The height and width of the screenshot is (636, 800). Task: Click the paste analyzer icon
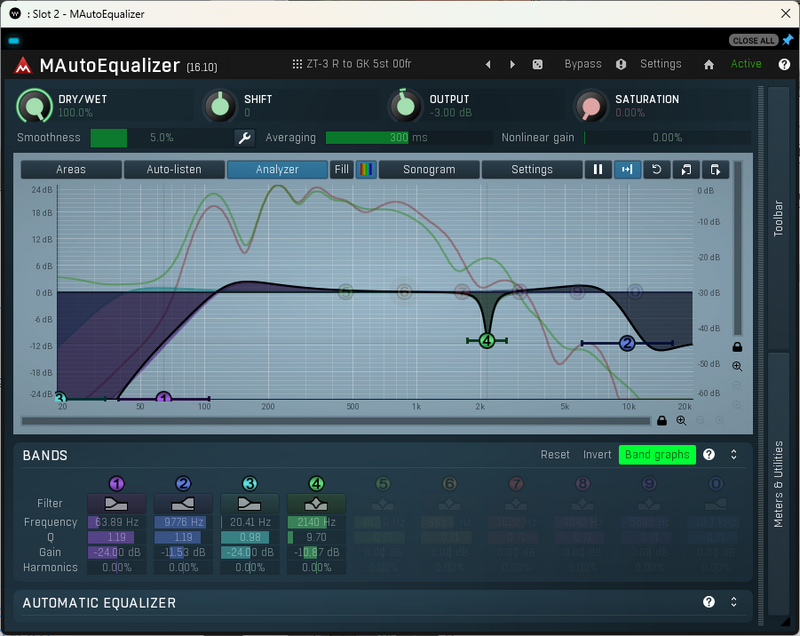[x=715, y=169]
